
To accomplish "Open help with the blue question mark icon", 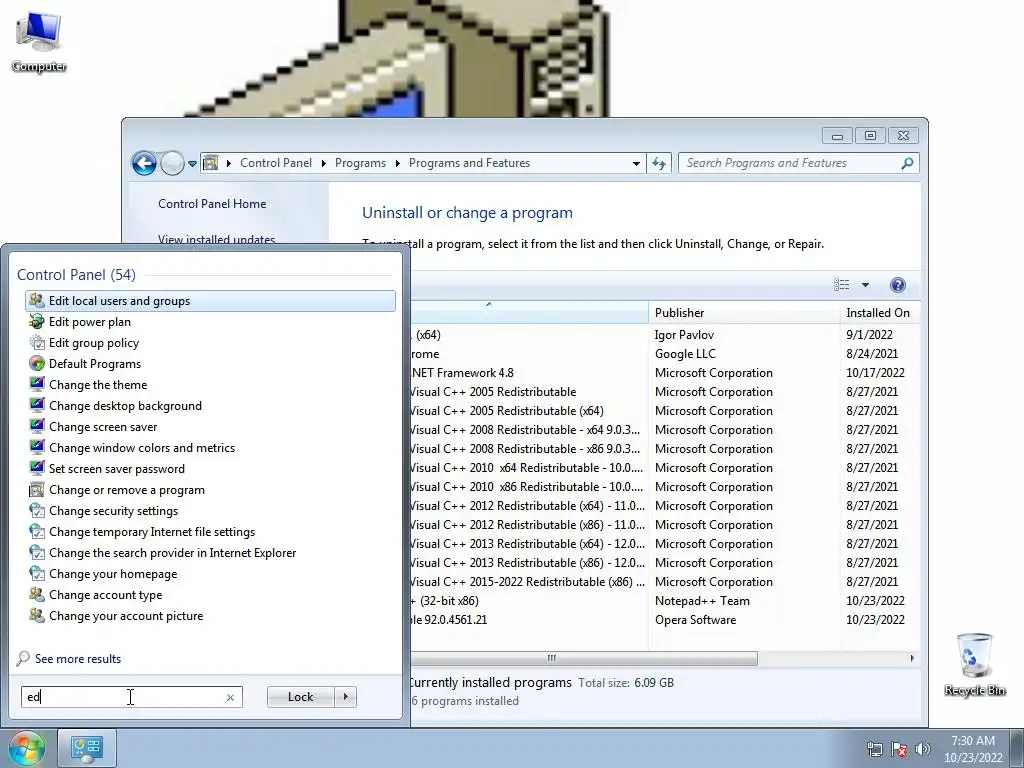I will 898,285.
